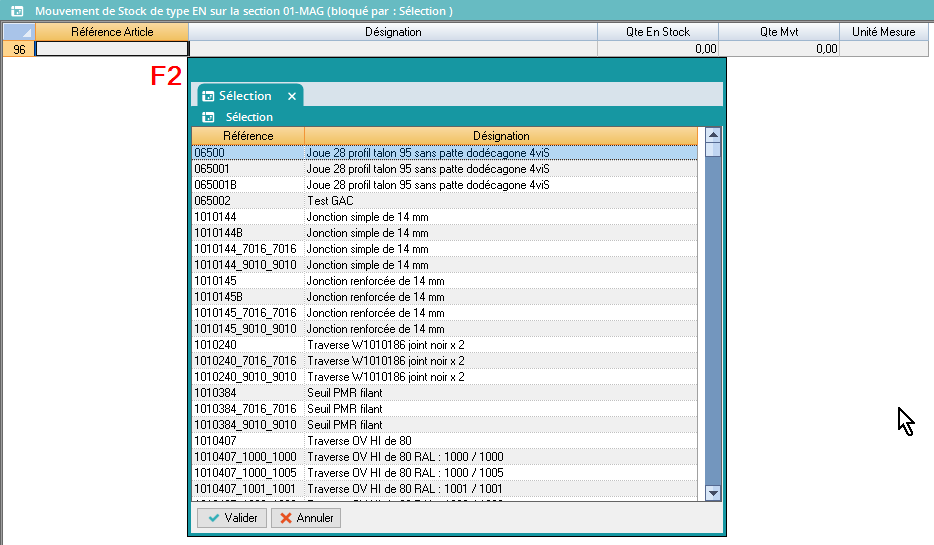Click the window icon in title bar
The width and height of the screenshot is (934, 545).
[x=16, y=11]
